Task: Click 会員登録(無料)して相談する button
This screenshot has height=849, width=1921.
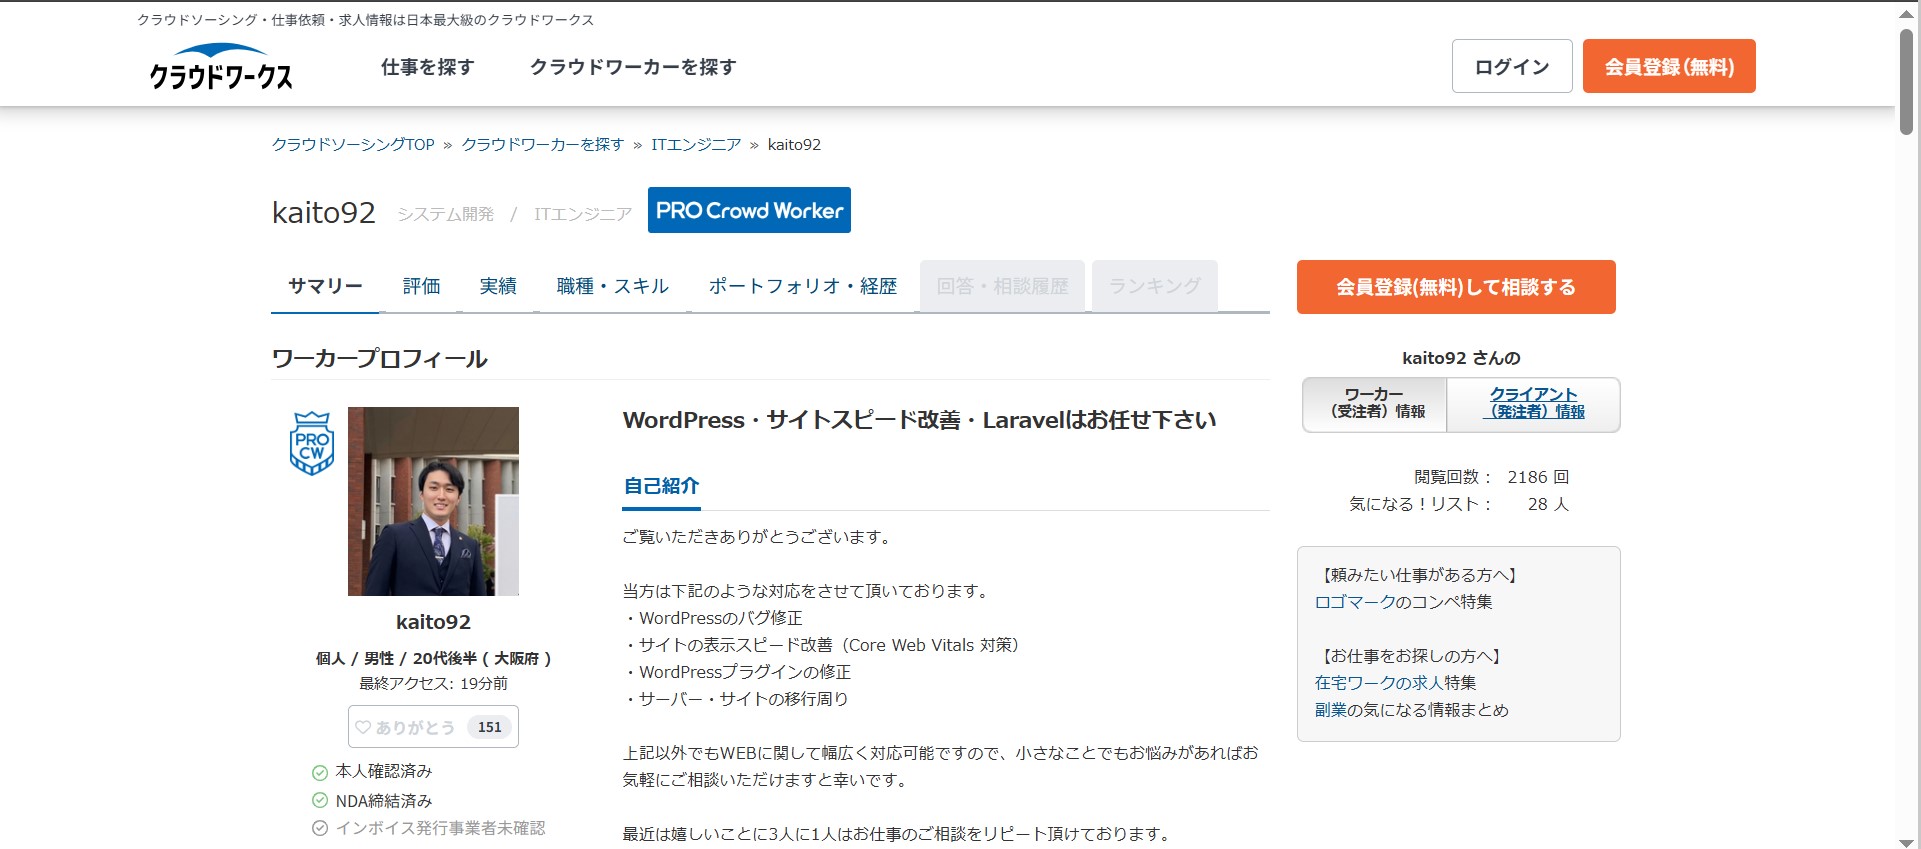Action: [x=1456, y=287]
